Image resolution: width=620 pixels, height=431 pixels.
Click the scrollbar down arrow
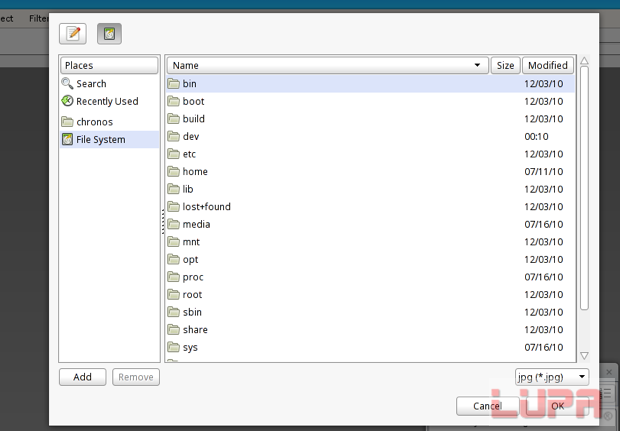click(584, 355)
